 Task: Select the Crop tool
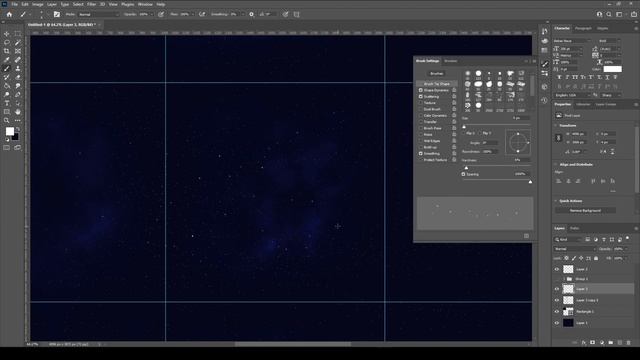point(7,51)
